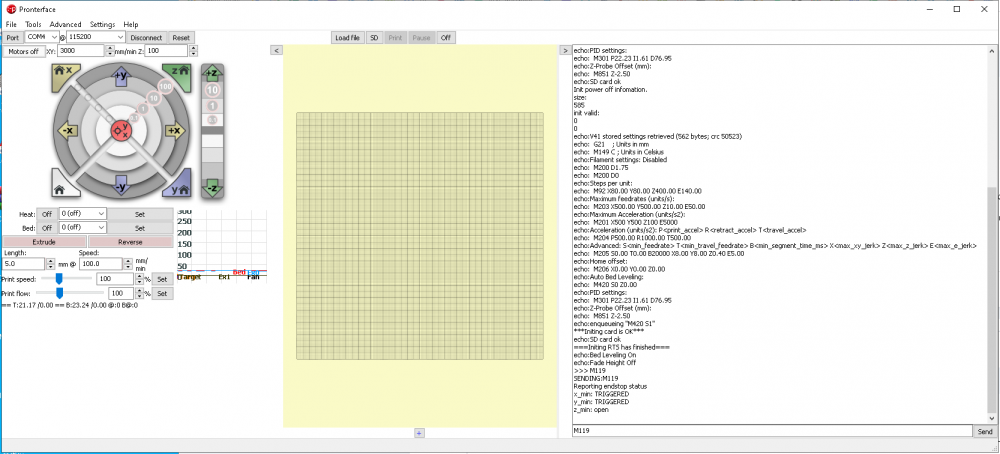
Task: Toggle the Bed Off button
Action: tap(47, 228)
